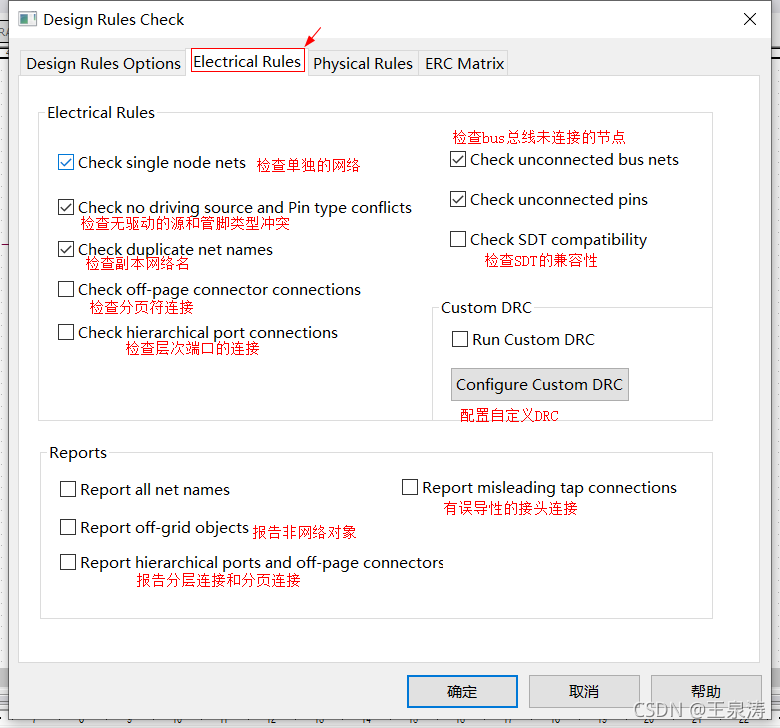This screenshot has height=728, width=780.
Task: Check Report misleading tap connections
Action: tap(410, 487)
